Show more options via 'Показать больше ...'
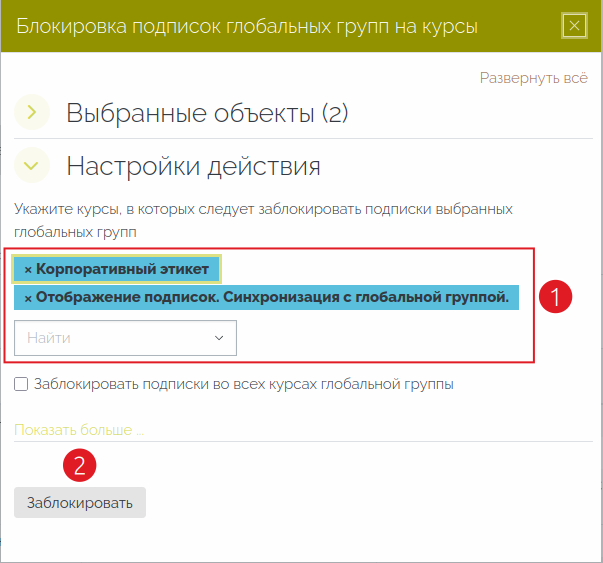Screen dimensions: 603x563 pos(79,430)
